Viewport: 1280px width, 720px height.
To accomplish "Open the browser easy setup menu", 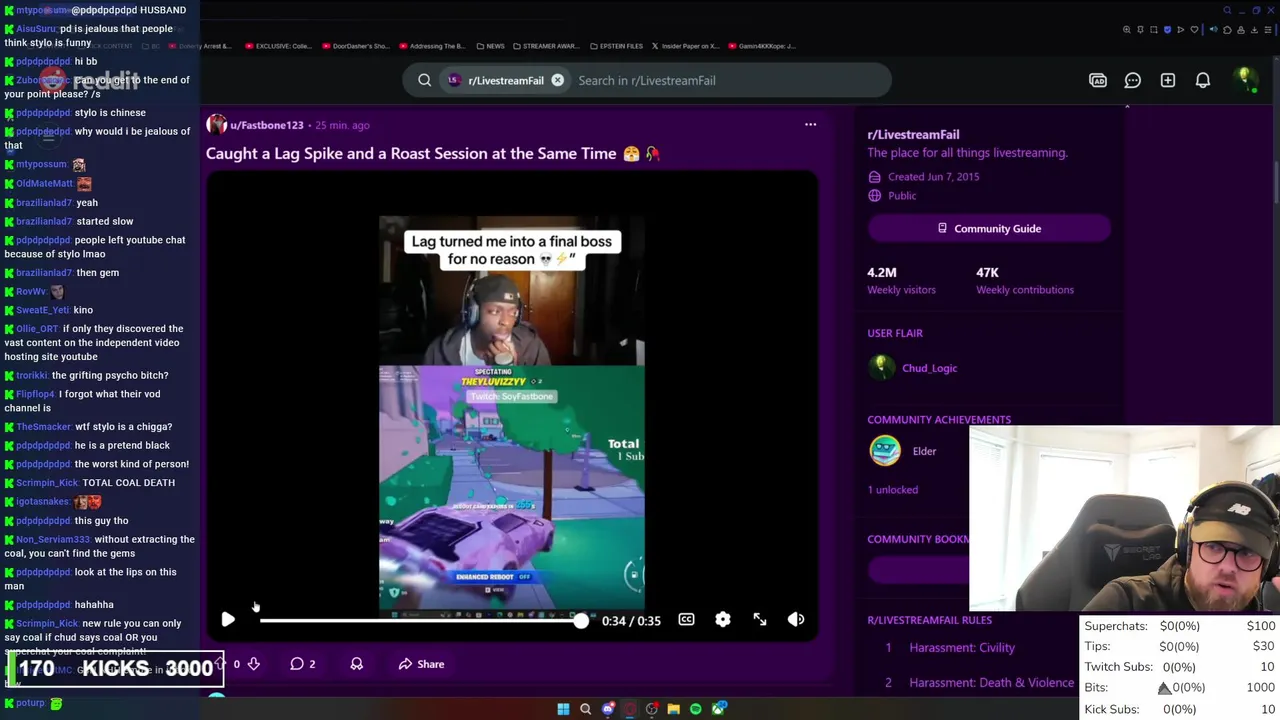I will (1268, 30).
